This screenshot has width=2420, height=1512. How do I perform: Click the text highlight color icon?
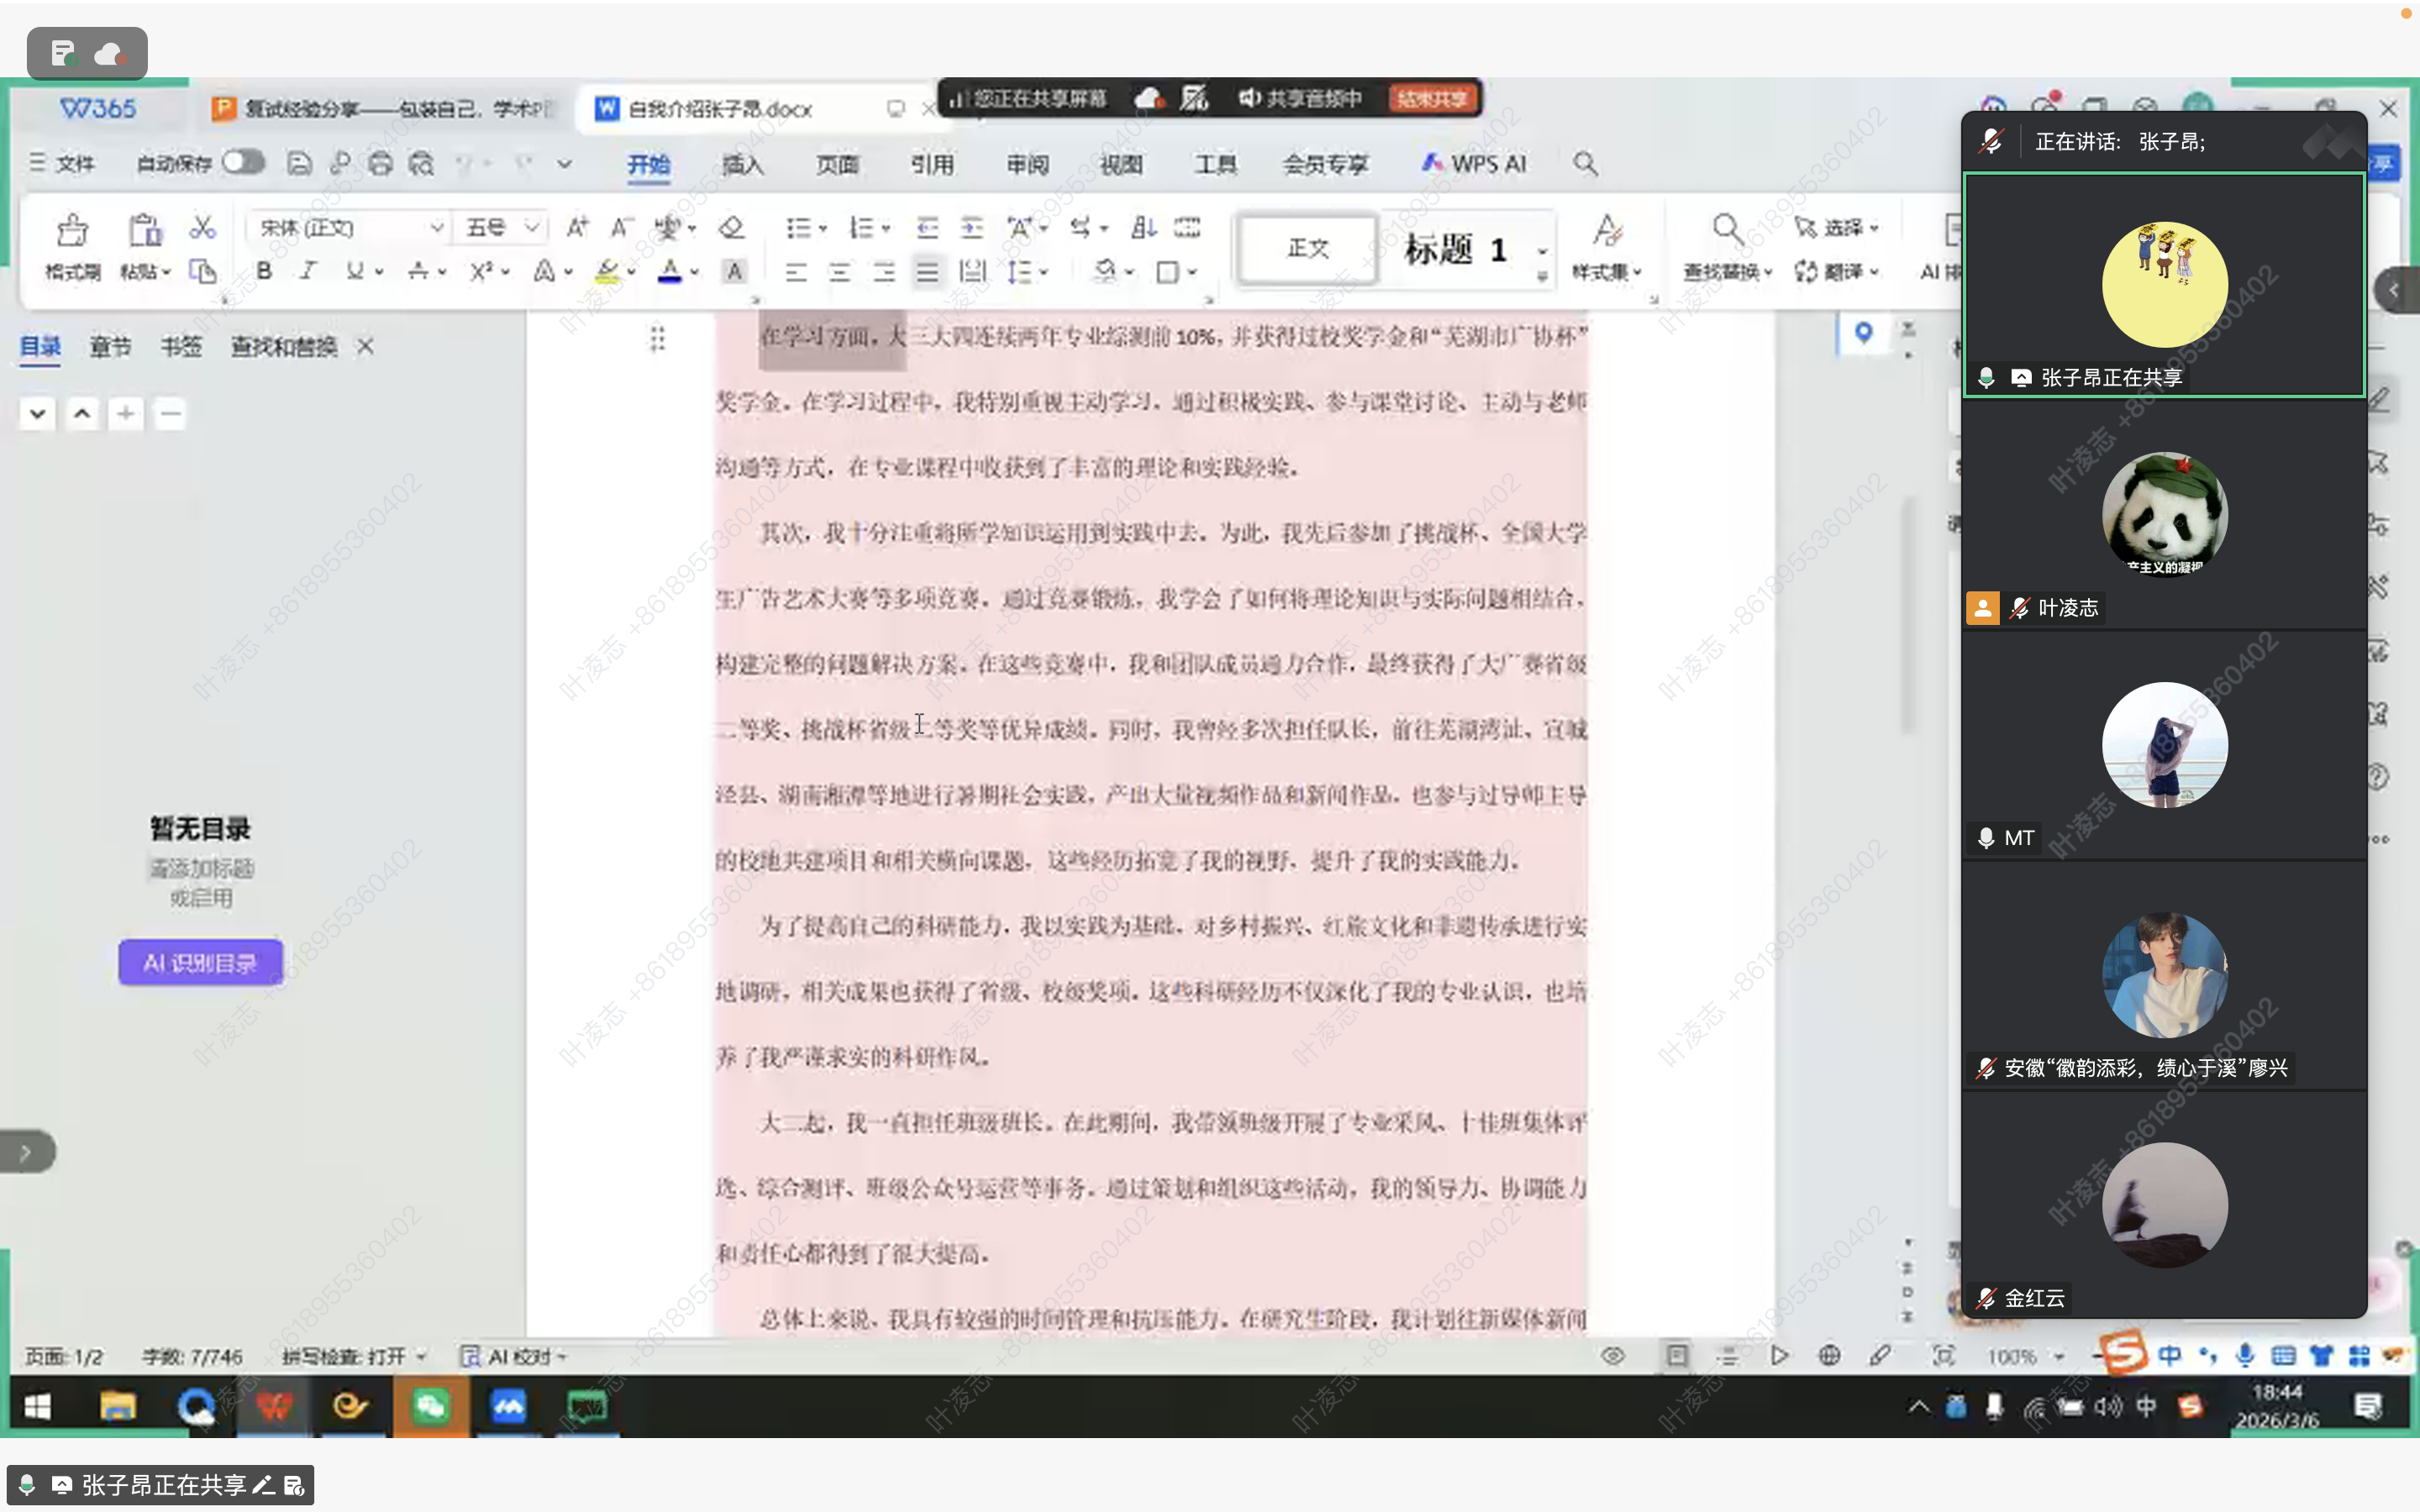tap(606, 271)
